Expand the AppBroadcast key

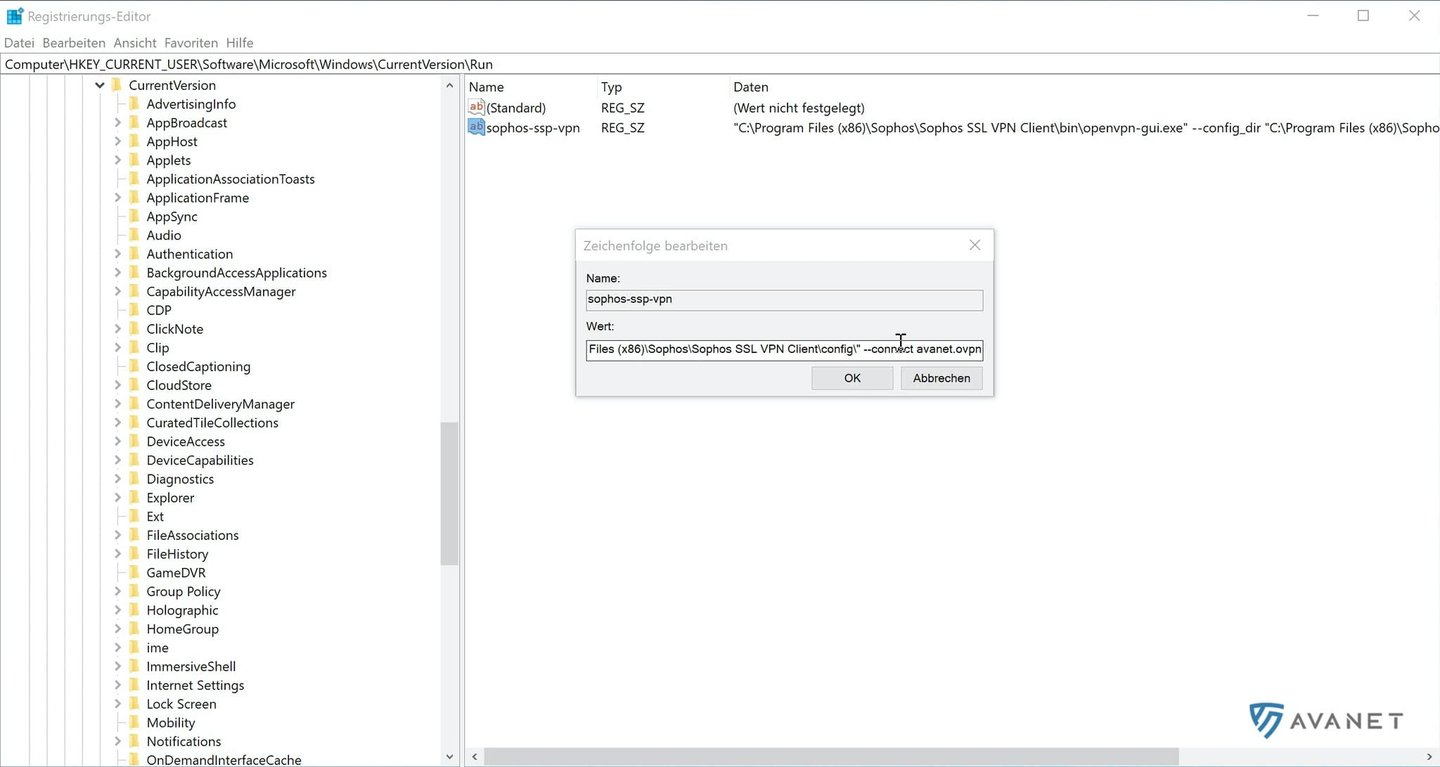(x=118, y=123)
